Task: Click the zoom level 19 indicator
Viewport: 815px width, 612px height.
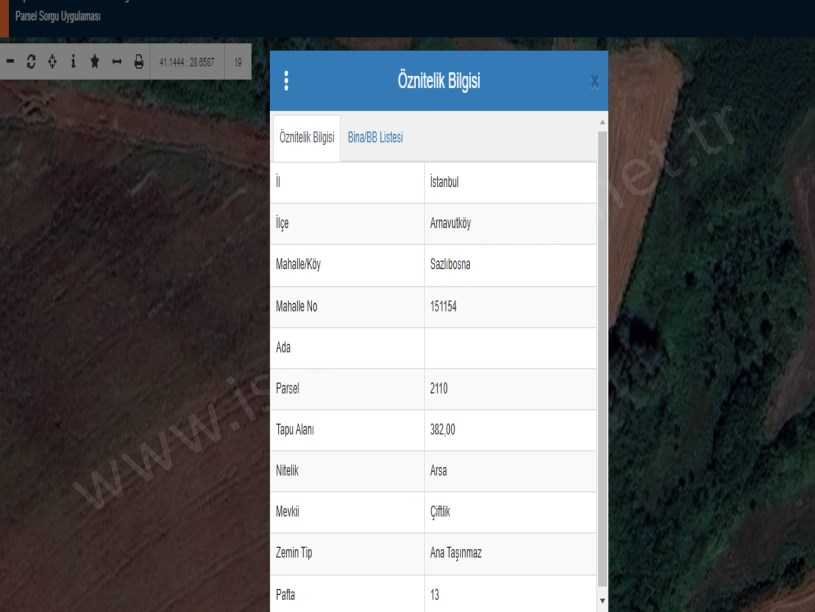Action: point(238,62)
